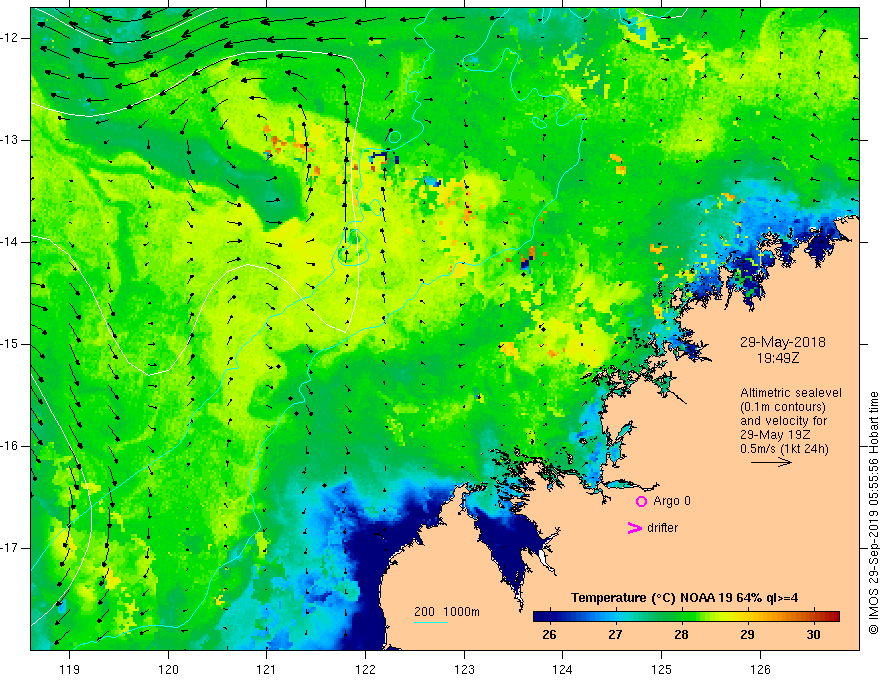Click the longitude axis label 119
Screen dimensions: 880x680
coord(70,669)
